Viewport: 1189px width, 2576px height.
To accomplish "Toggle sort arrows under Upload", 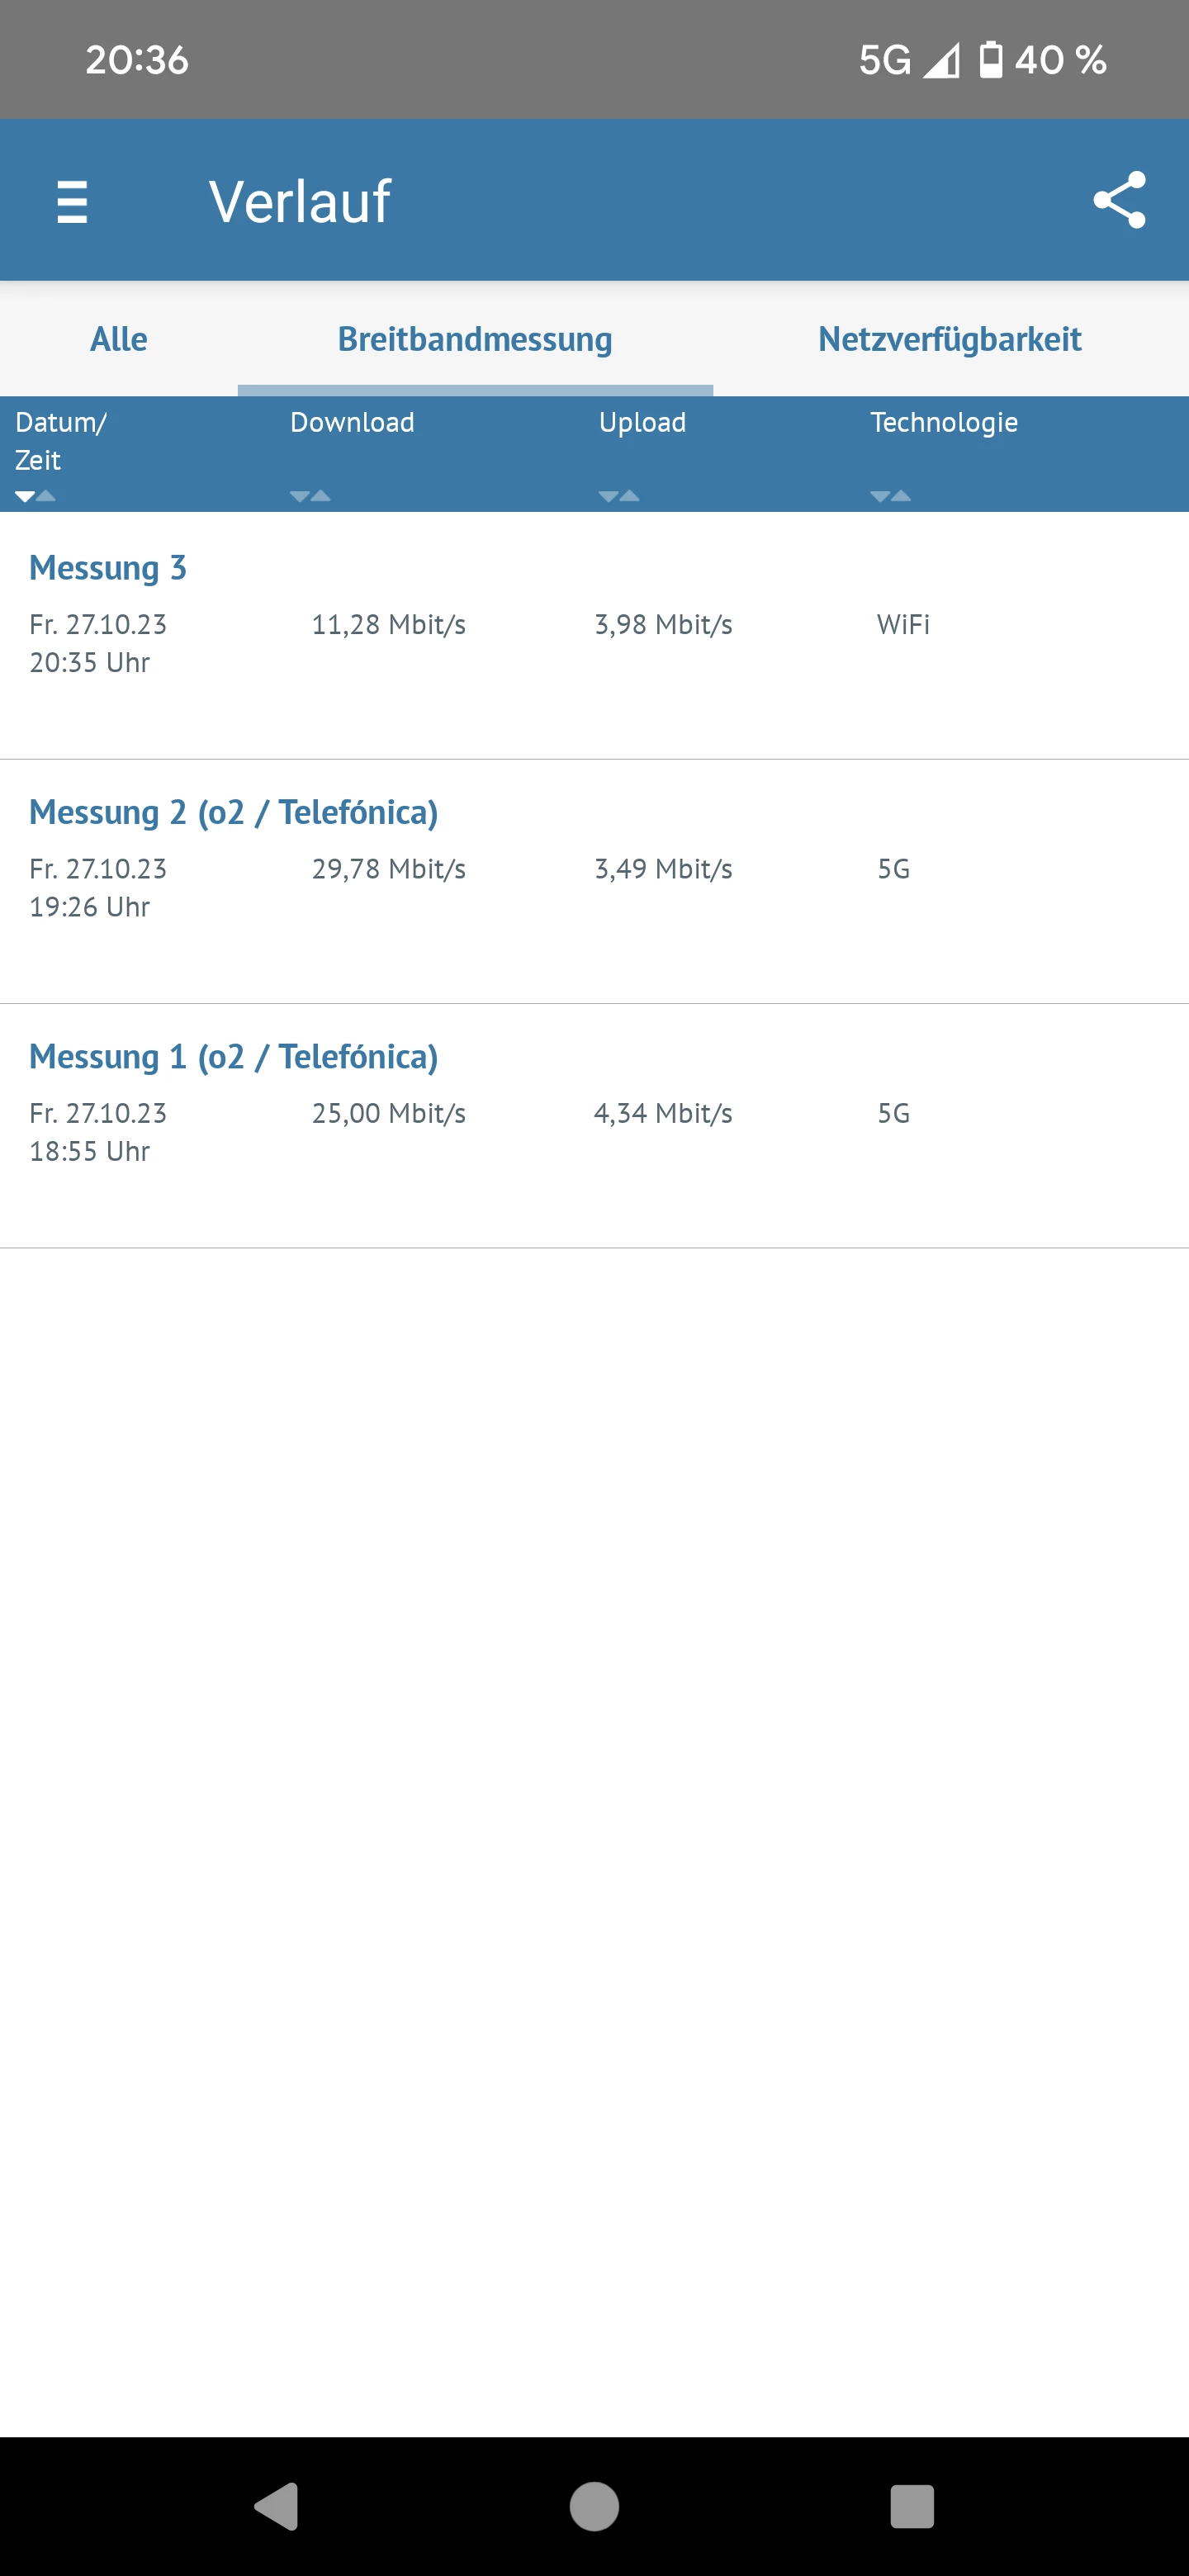I will (x=619, y=496).
